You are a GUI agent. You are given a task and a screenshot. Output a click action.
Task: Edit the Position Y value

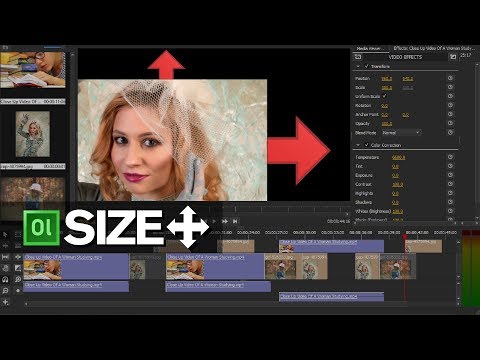pyautogui.click(x=408, y=78)
